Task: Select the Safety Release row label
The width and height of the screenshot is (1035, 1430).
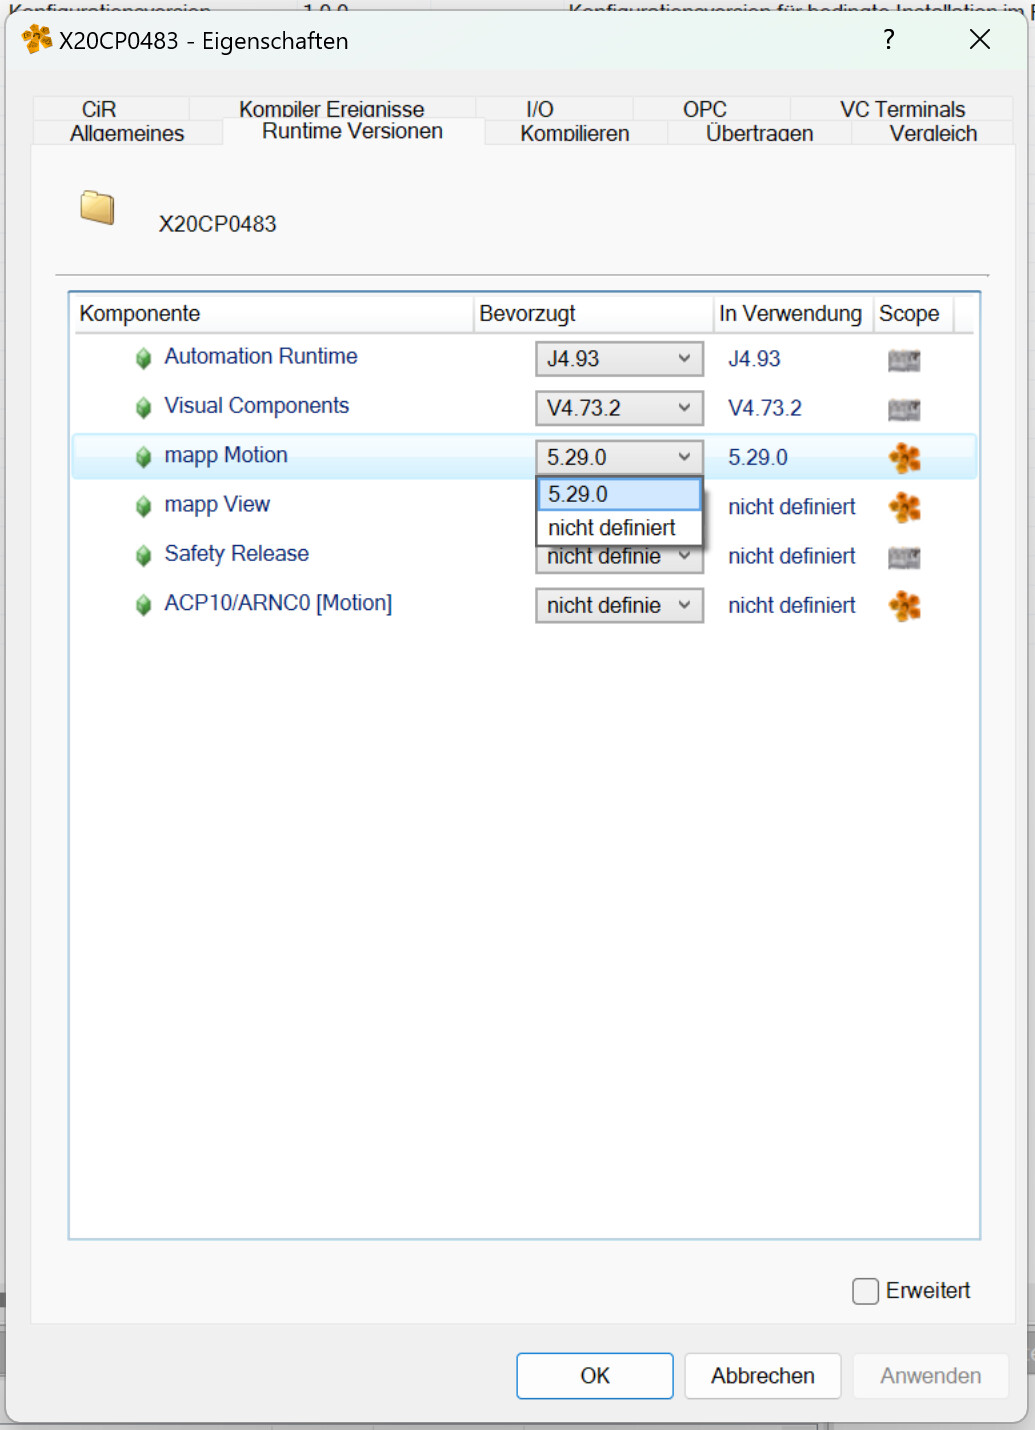Action: pos(236,553)
